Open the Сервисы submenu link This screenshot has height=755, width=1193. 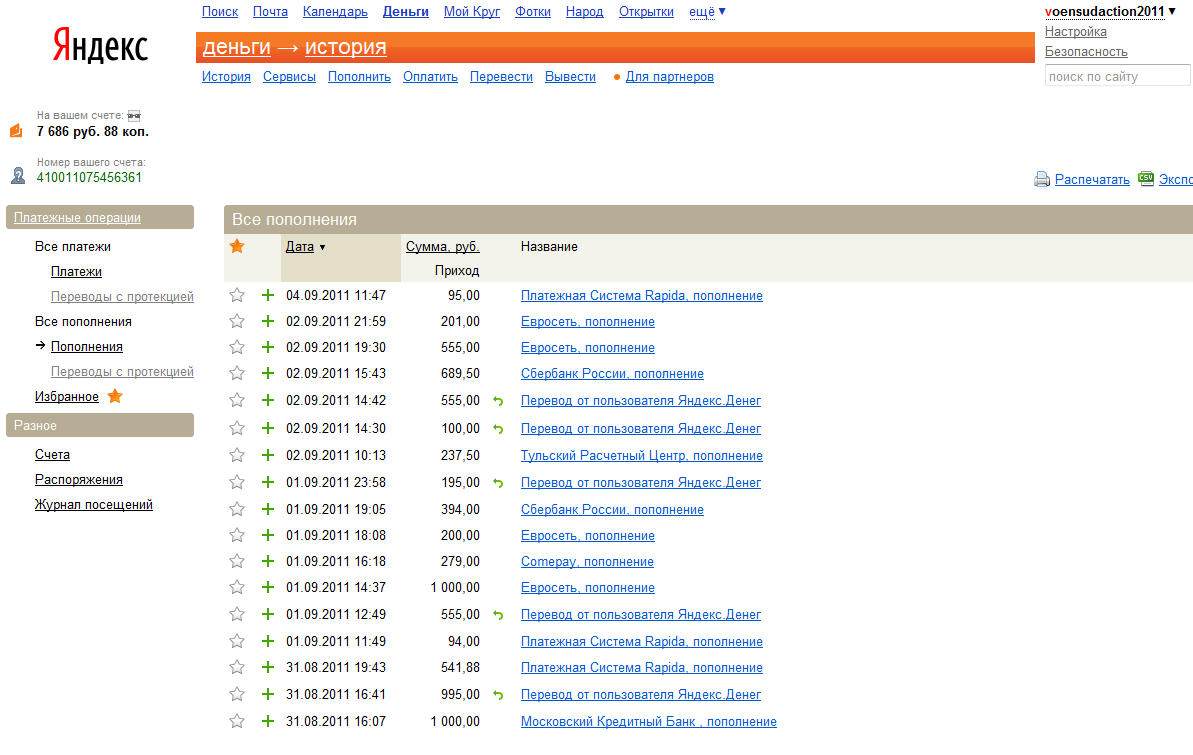pos(289,76)
